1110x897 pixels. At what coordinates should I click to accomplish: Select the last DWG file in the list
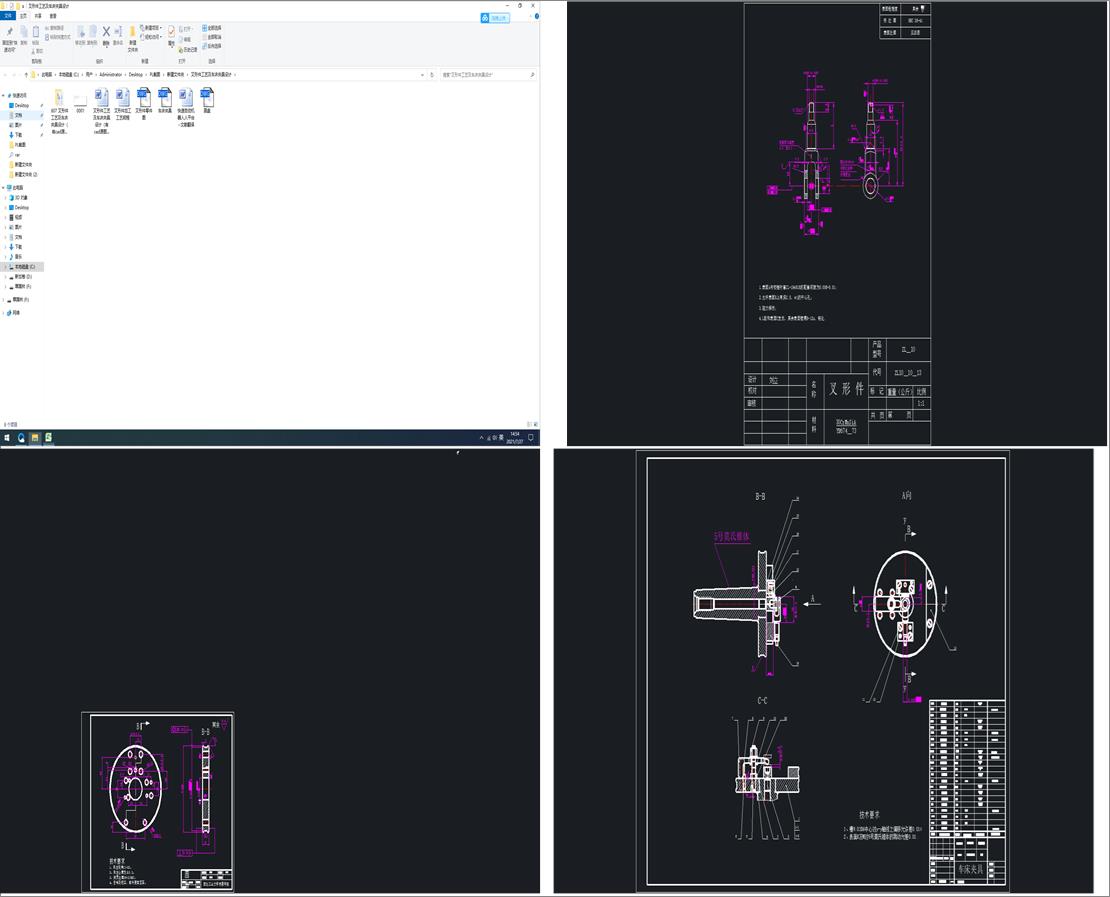[x=207, y=98]
